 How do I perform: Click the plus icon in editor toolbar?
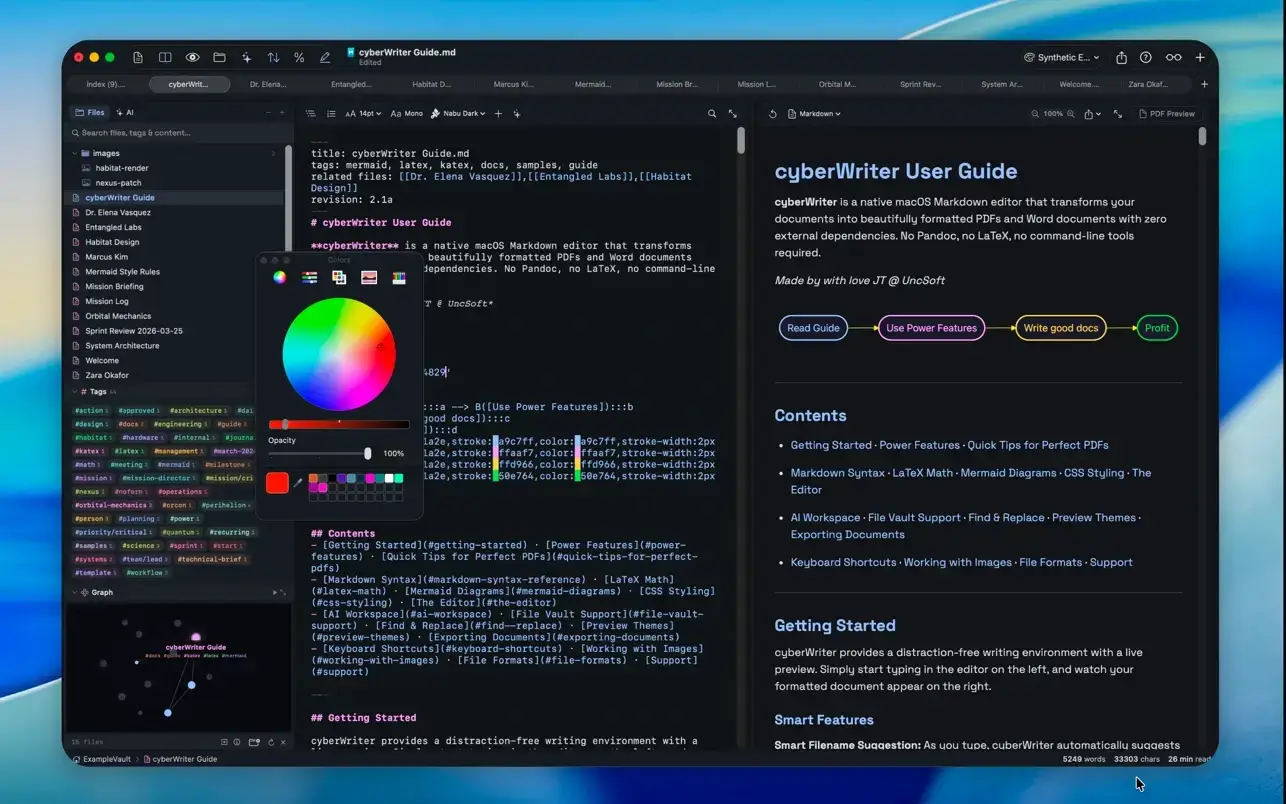(x=498, y=114)
